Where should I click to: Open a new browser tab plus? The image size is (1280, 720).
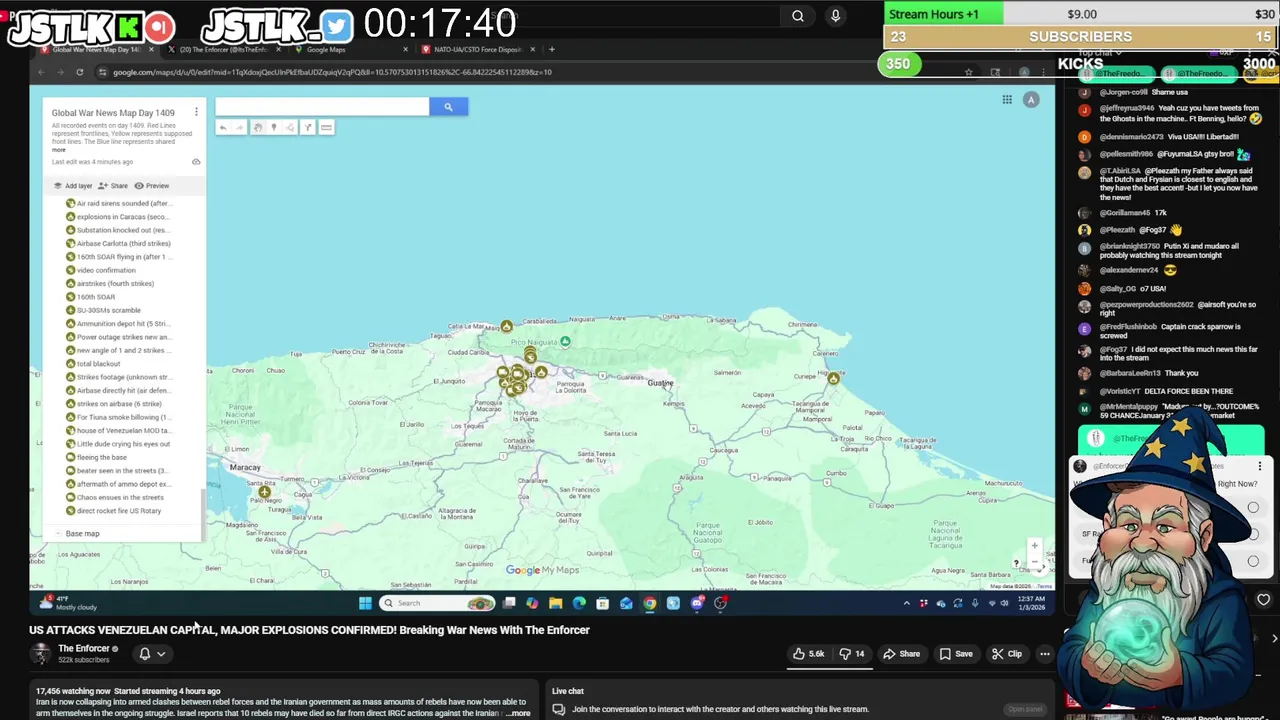552,49
